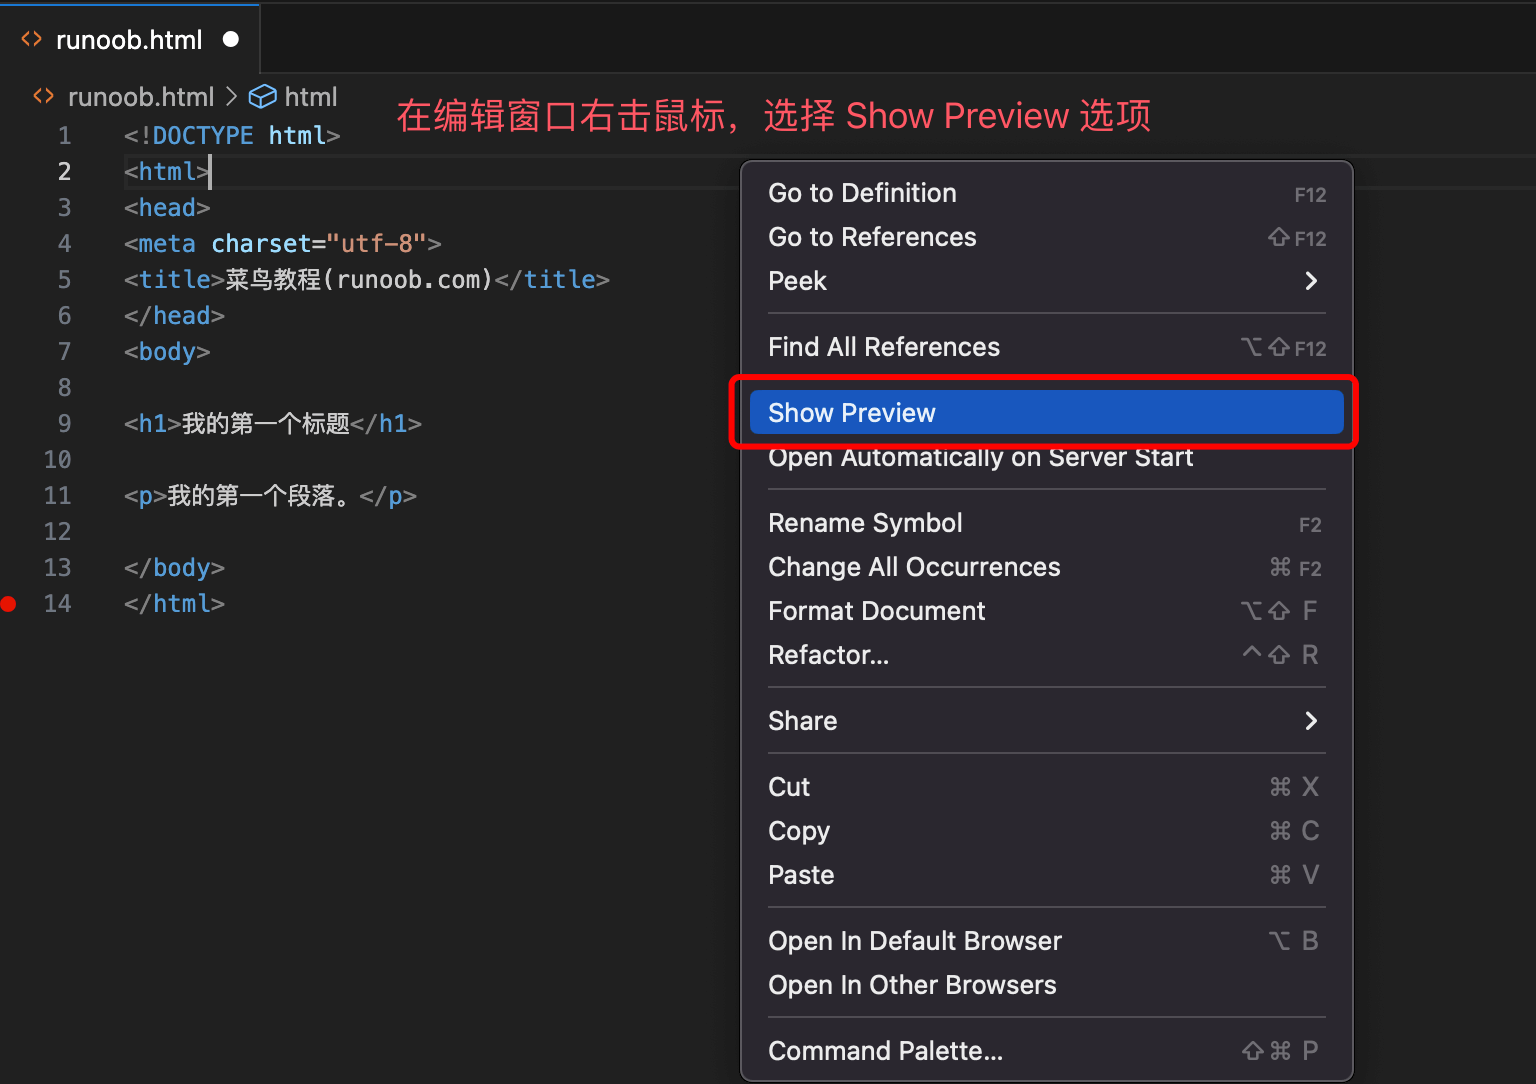Select Open In Default Browser
Image resolution: width=1536 pixels, height=1084 pixels.
point(914,940)
